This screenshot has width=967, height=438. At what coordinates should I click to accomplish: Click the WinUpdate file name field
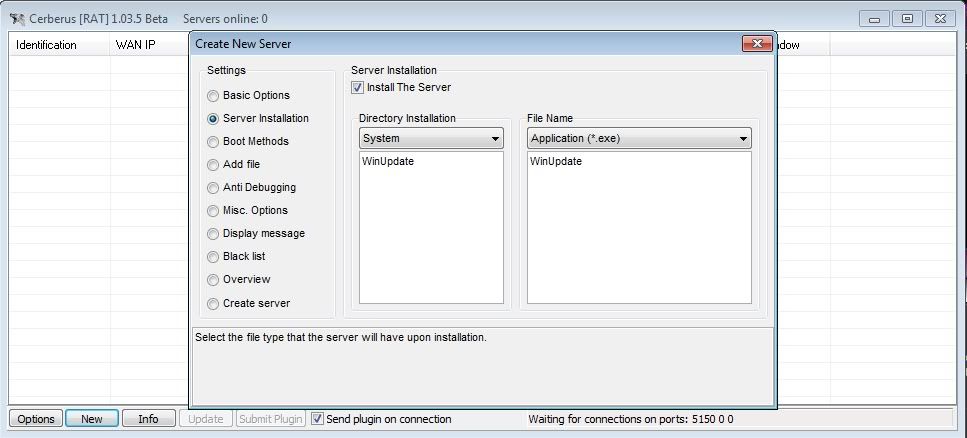point(639,227)
